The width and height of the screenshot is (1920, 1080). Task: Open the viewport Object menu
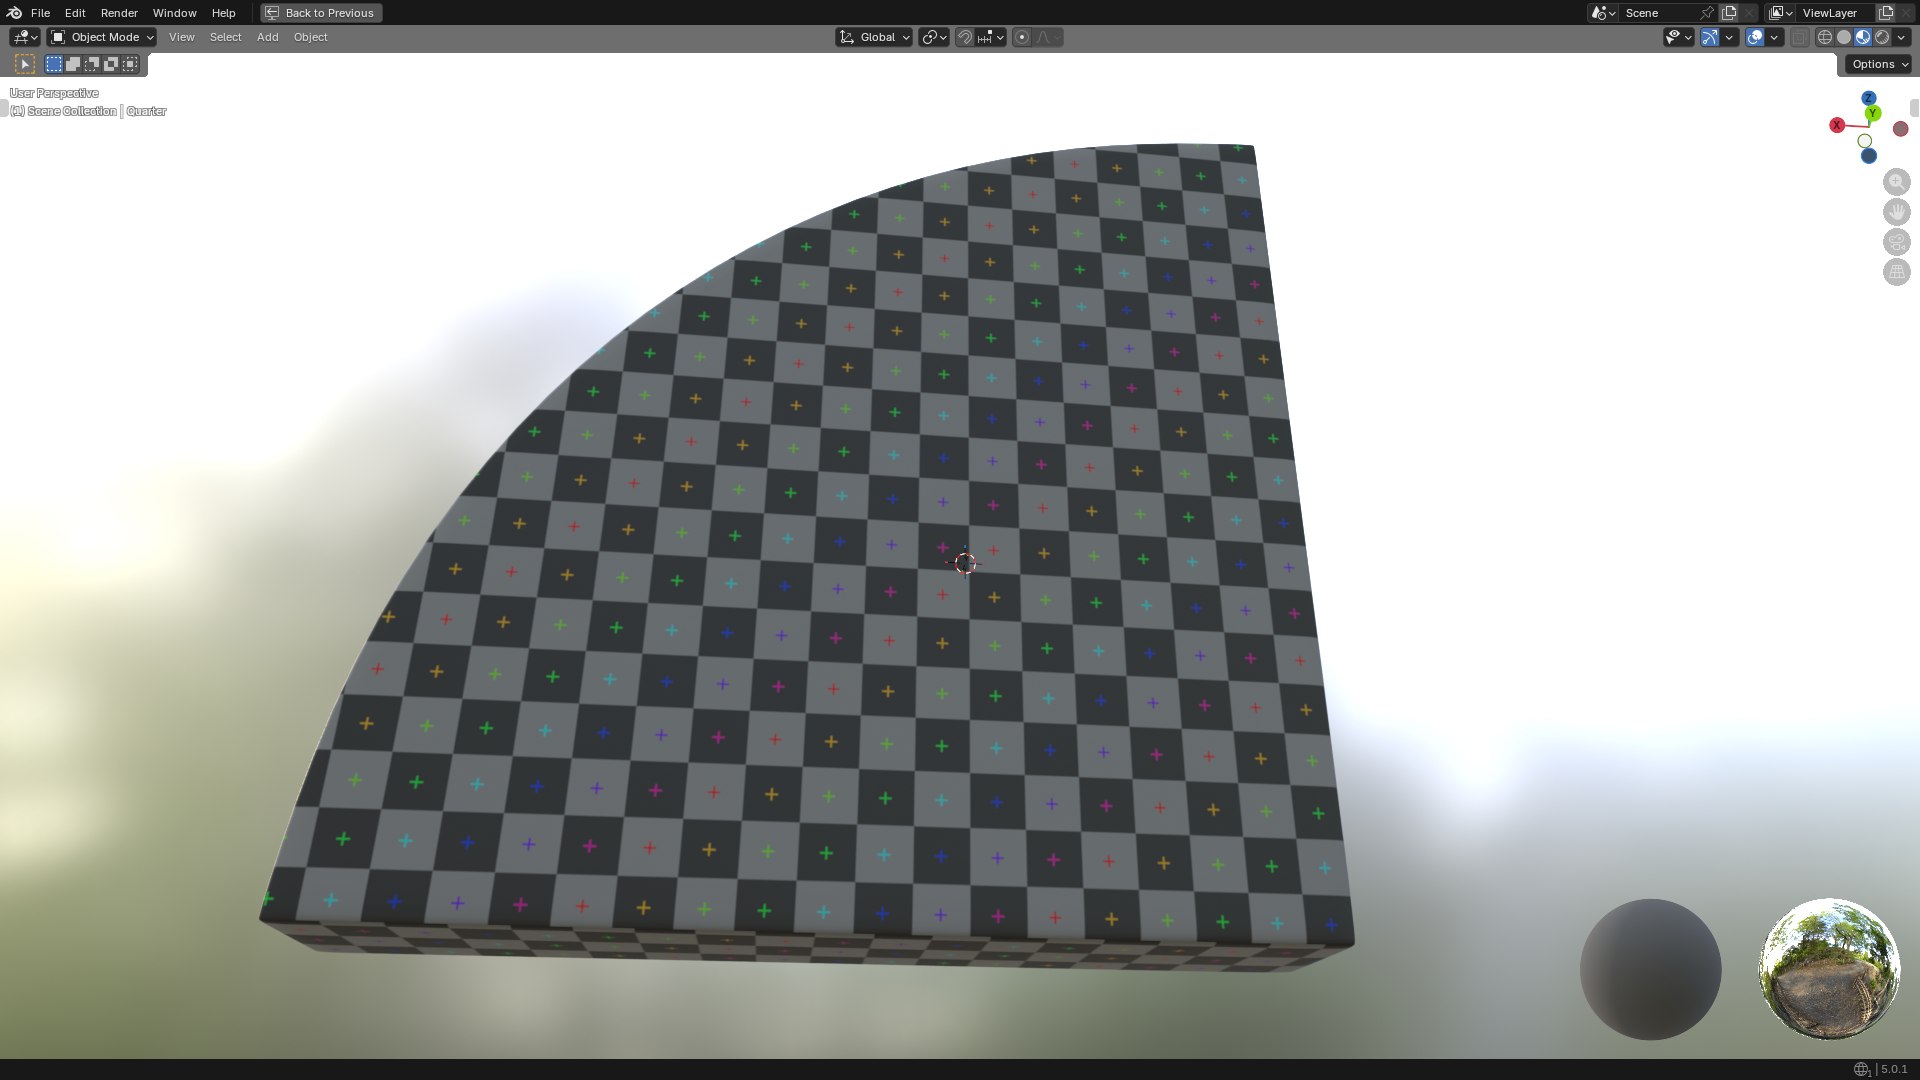(x=310, y=37)
